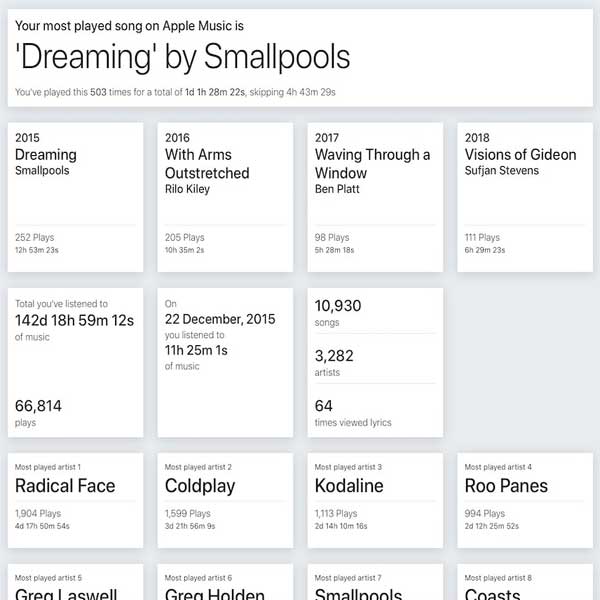Open the Roo Panes artist card
The image size is (600, 600).
[x=525, y=501]
